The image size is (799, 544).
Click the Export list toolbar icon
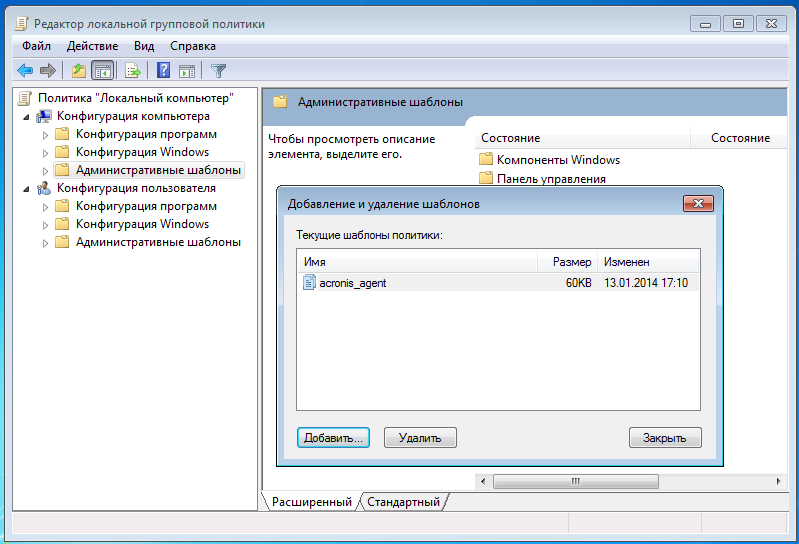coord(131,70)
